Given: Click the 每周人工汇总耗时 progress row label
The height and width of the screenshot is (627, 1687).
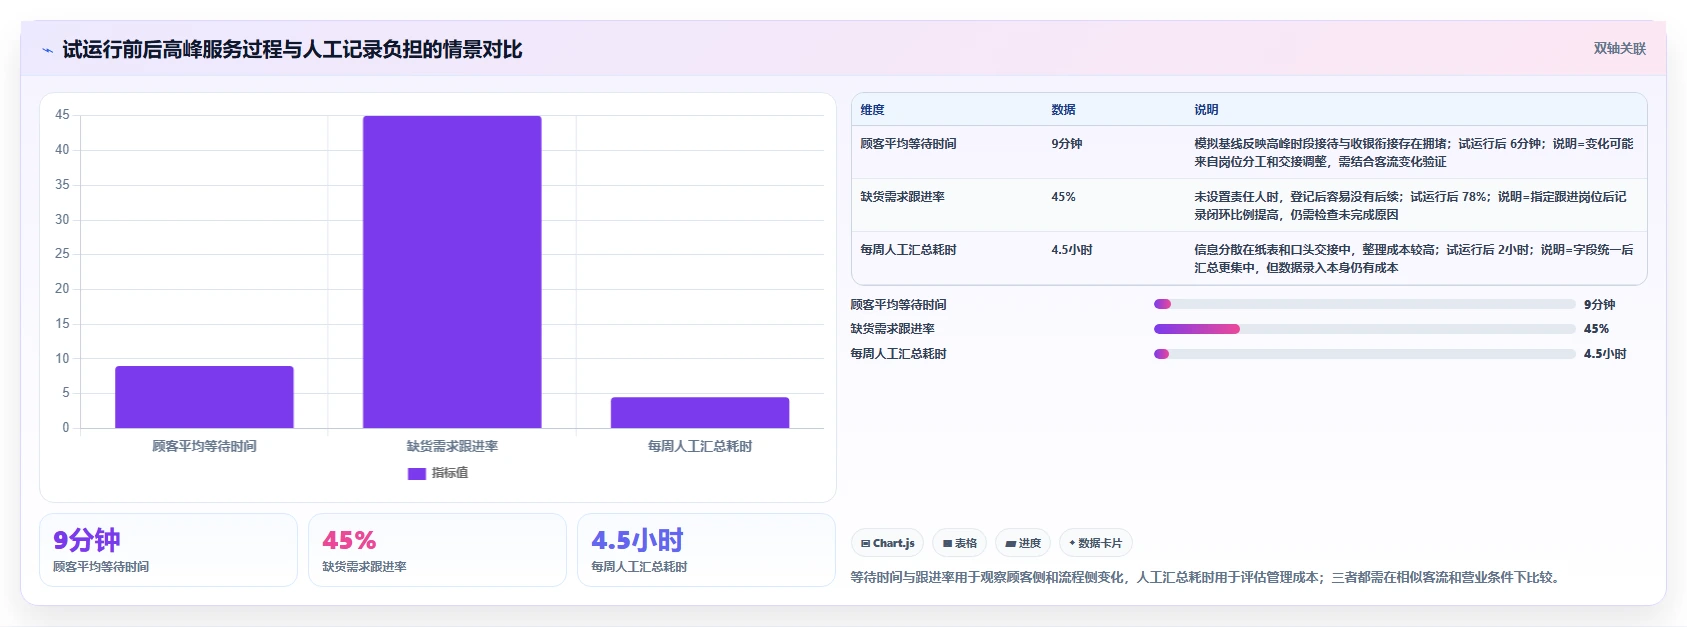Looking at the screenshot, I should [898, 354].
